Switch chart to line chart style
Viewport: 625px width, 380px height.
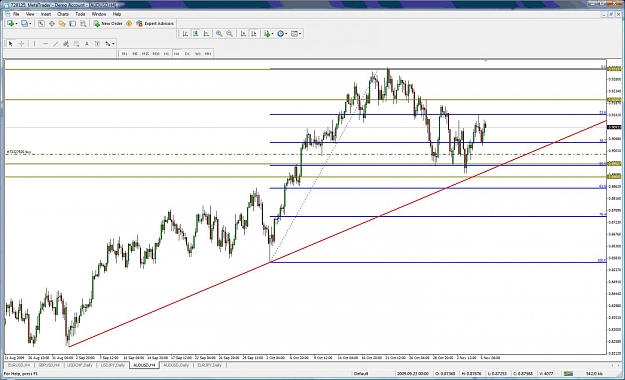(206, 34)
